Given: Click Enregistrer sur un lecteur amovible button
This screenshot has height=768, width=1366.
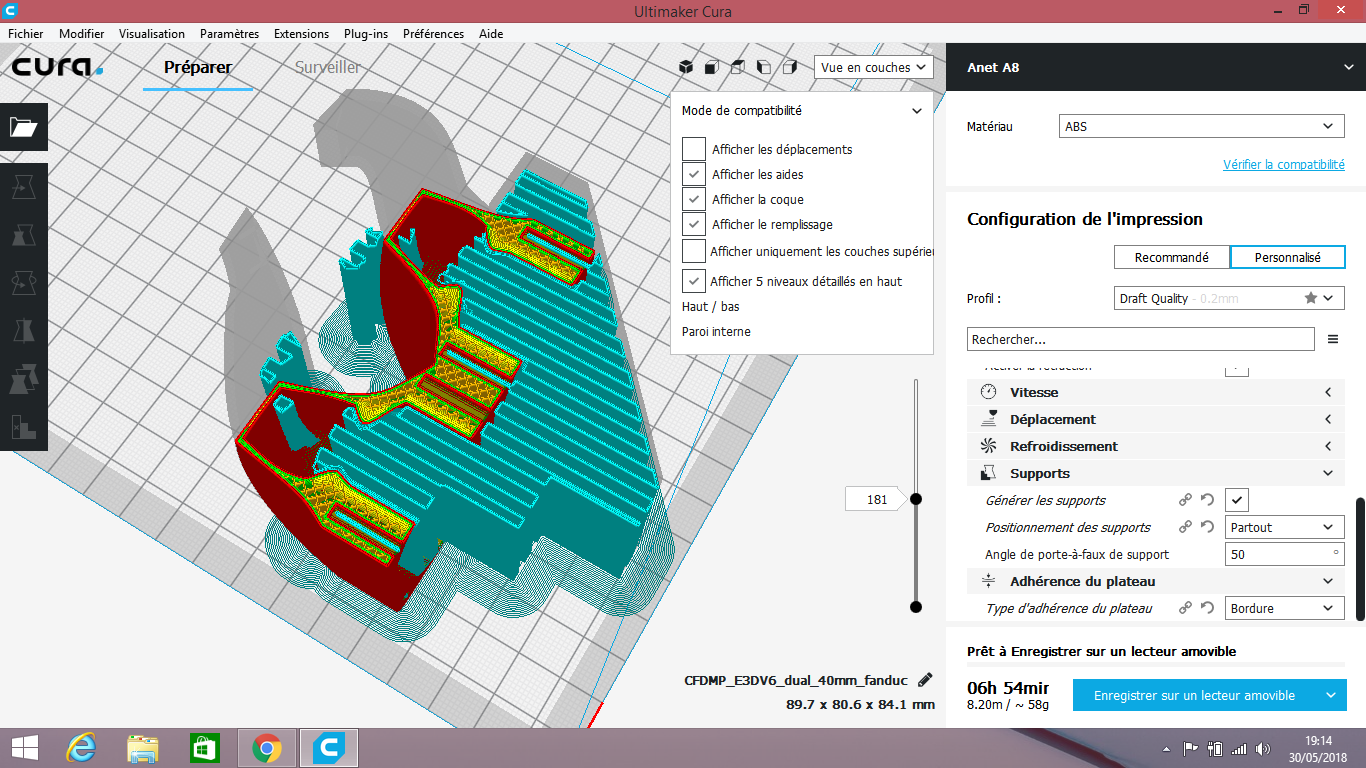Looking at the screenshot, I should coord(1194,696).
